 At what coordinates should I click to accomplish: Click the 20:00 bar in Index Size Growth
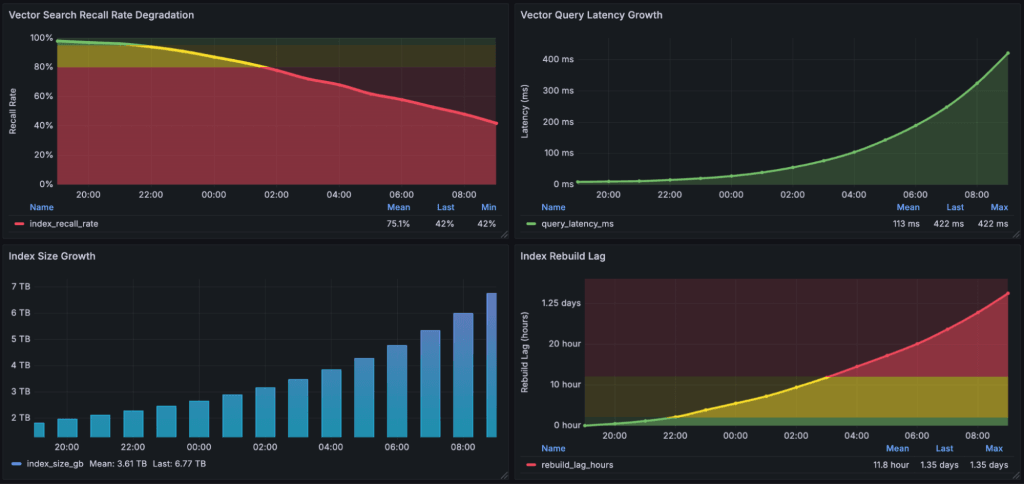67,428
